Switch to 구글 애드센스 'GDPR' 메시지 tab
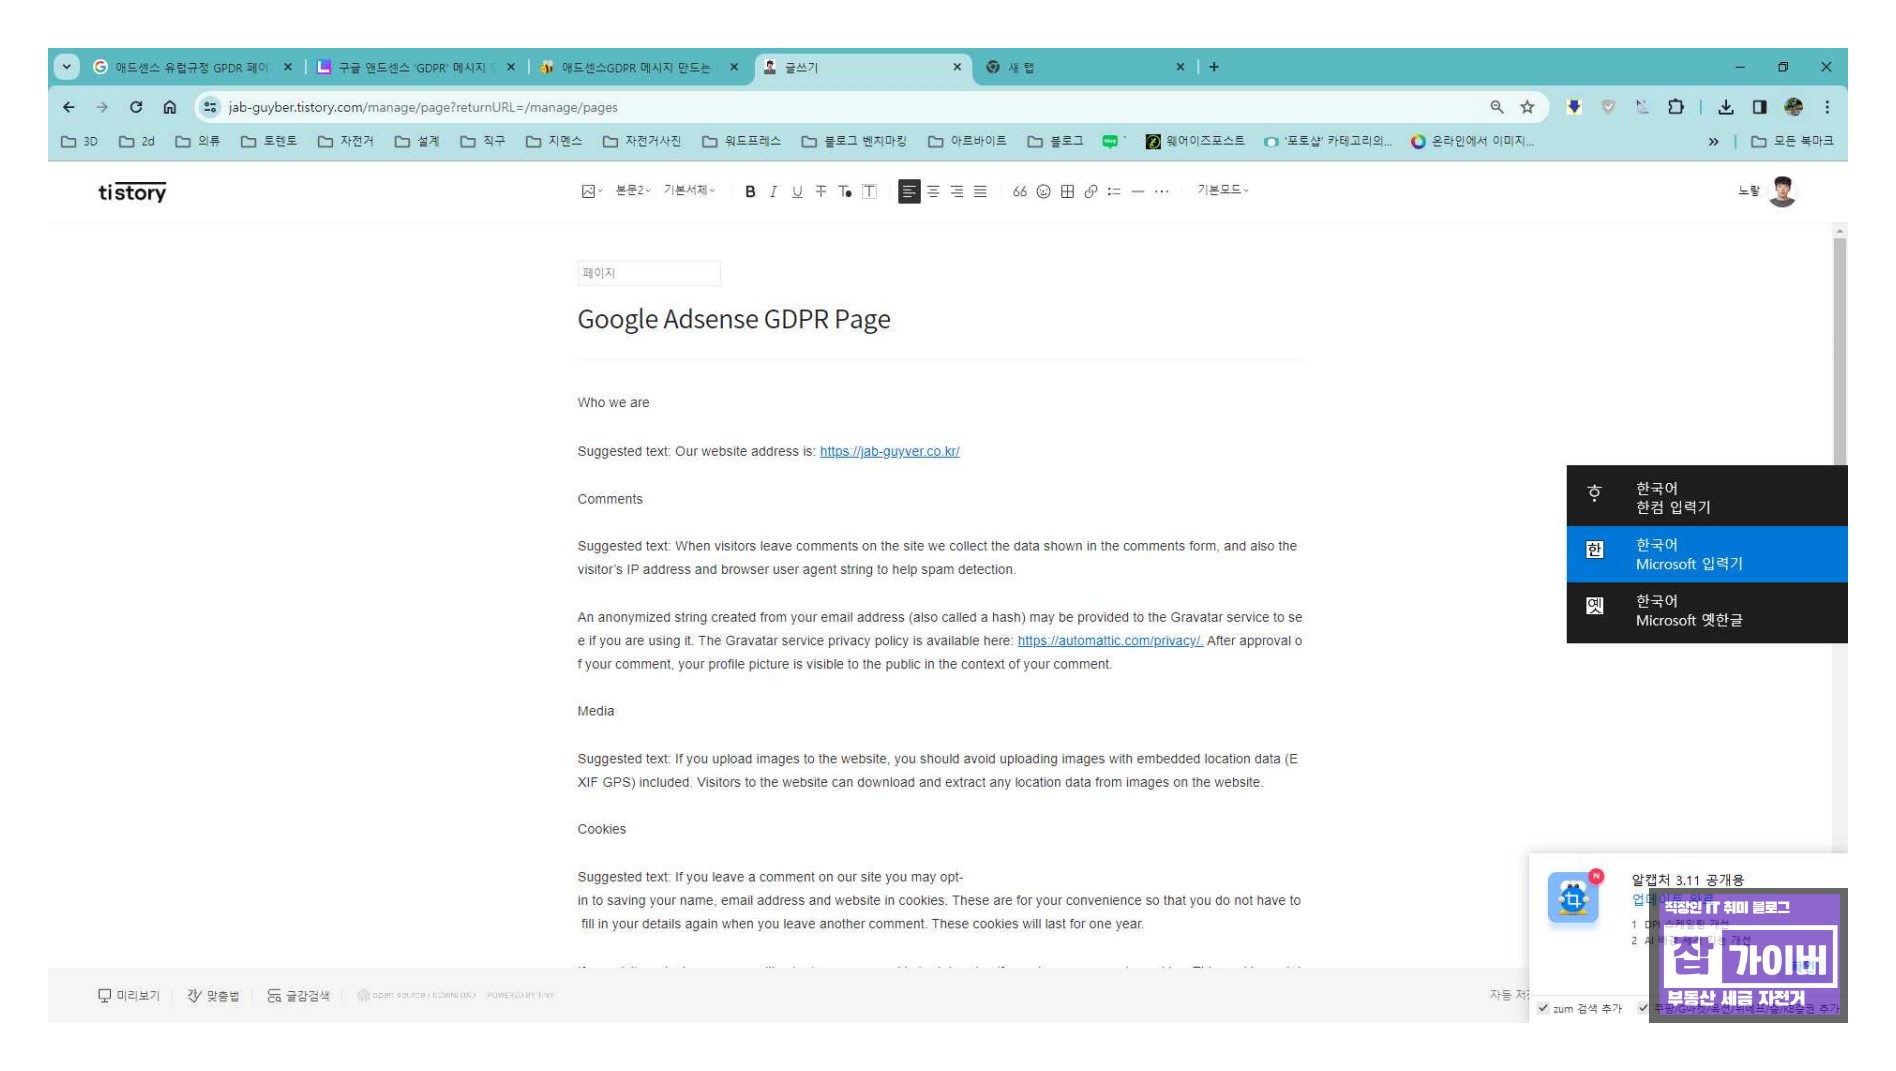1896x1071 pixels. click(x=416, y=67)
